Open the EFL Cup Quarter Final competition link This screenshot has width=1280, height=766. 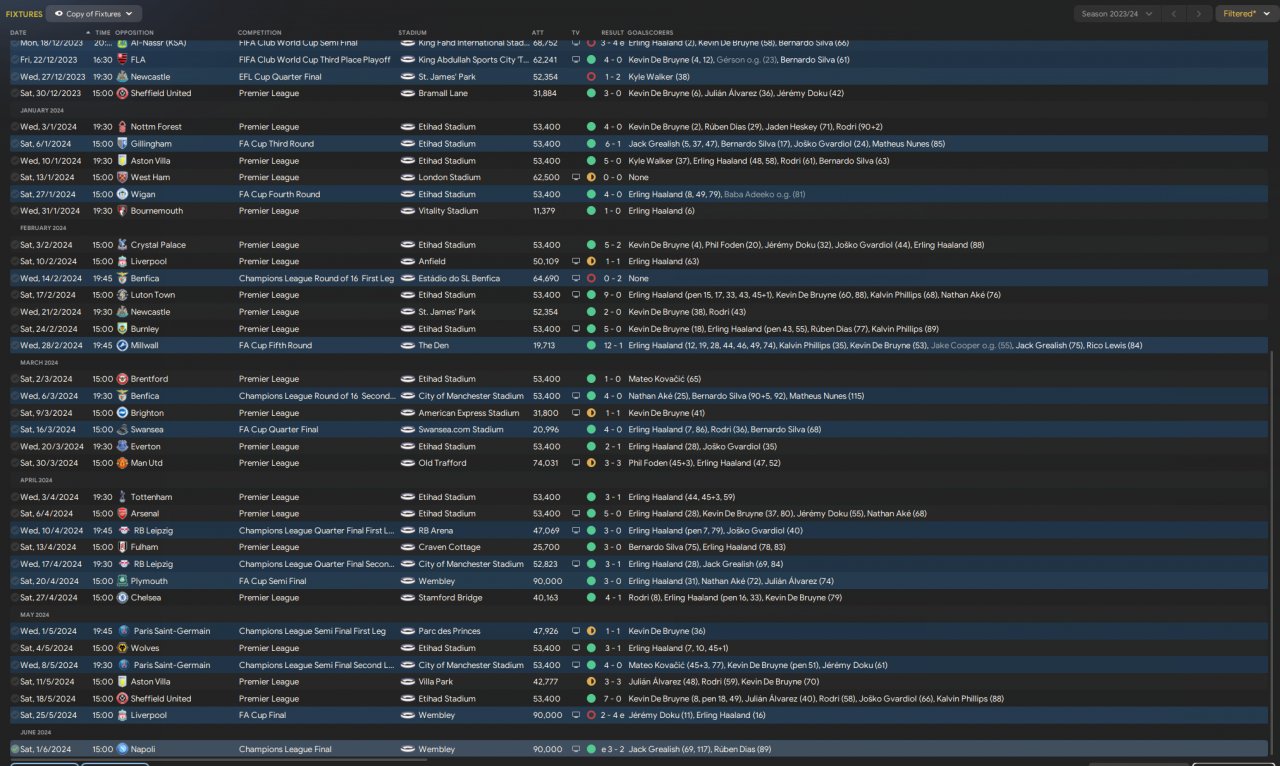coord(280,76)
